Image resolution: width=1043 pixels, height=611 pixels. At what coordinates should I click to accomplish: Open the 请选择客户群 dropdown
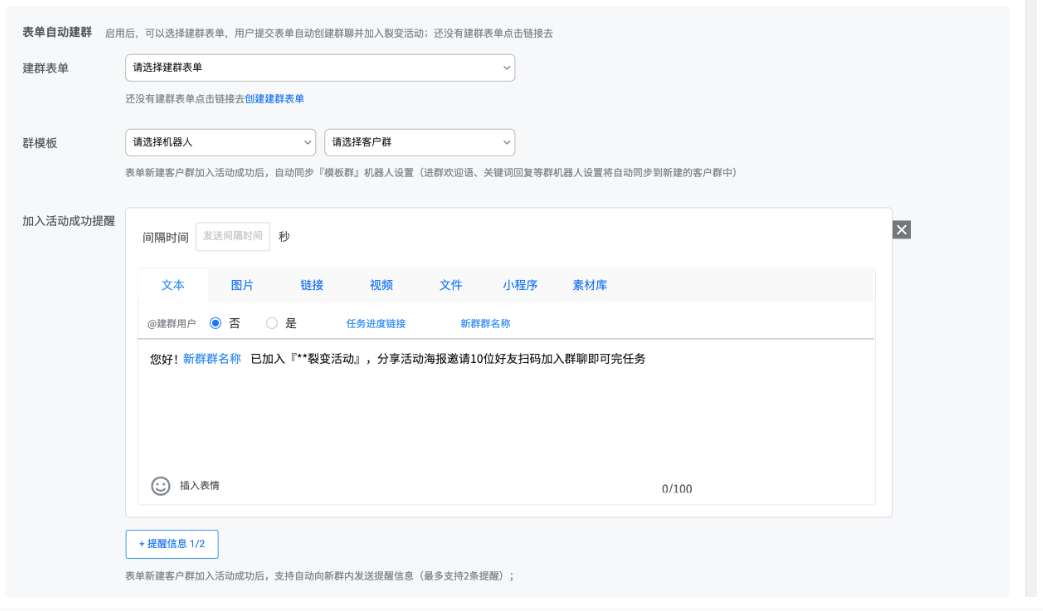click(419, 142)
